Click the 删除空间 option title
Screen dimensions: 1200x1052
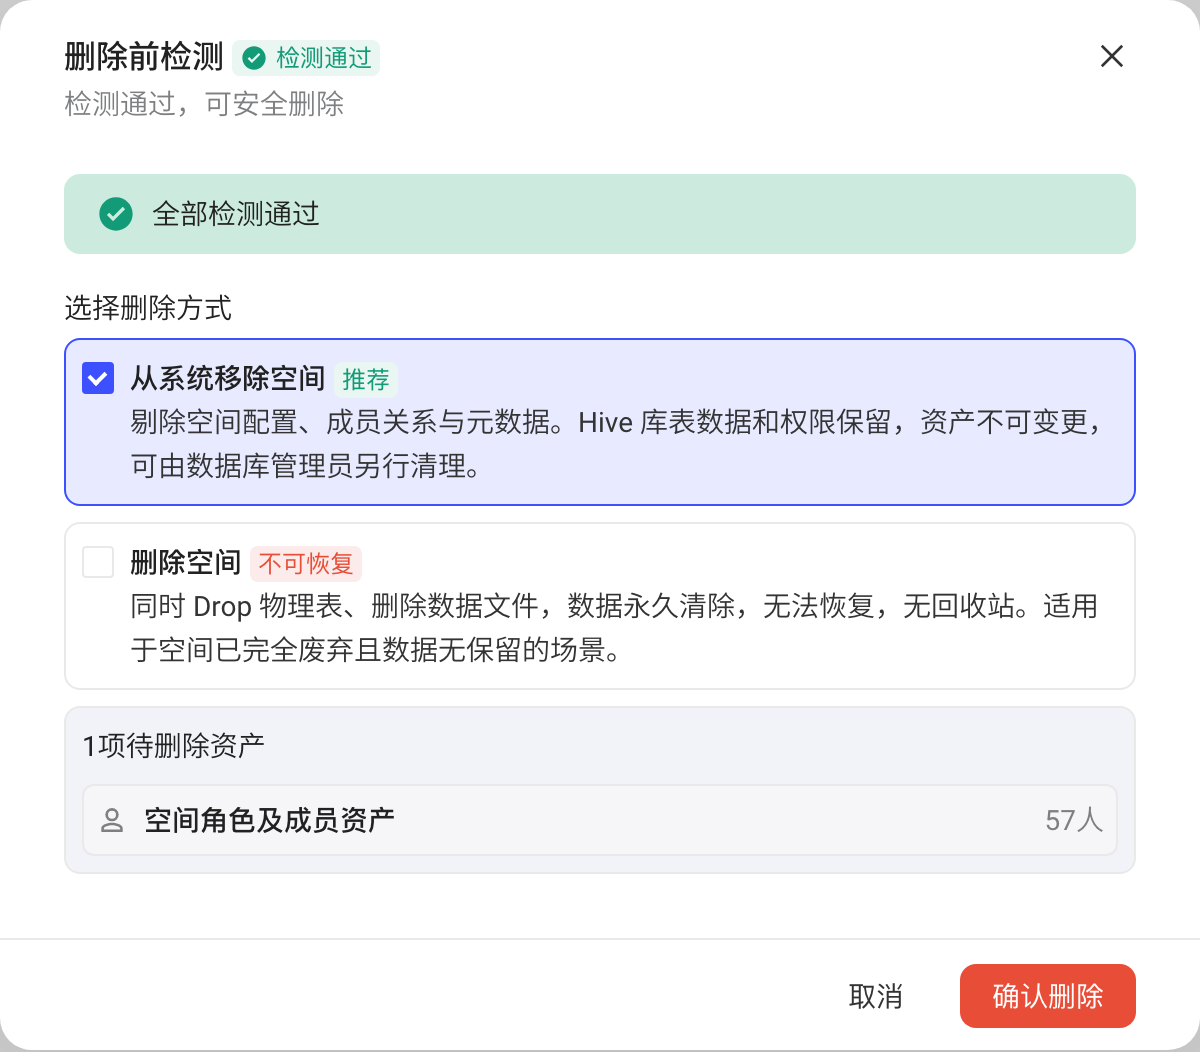click(186, 563)
